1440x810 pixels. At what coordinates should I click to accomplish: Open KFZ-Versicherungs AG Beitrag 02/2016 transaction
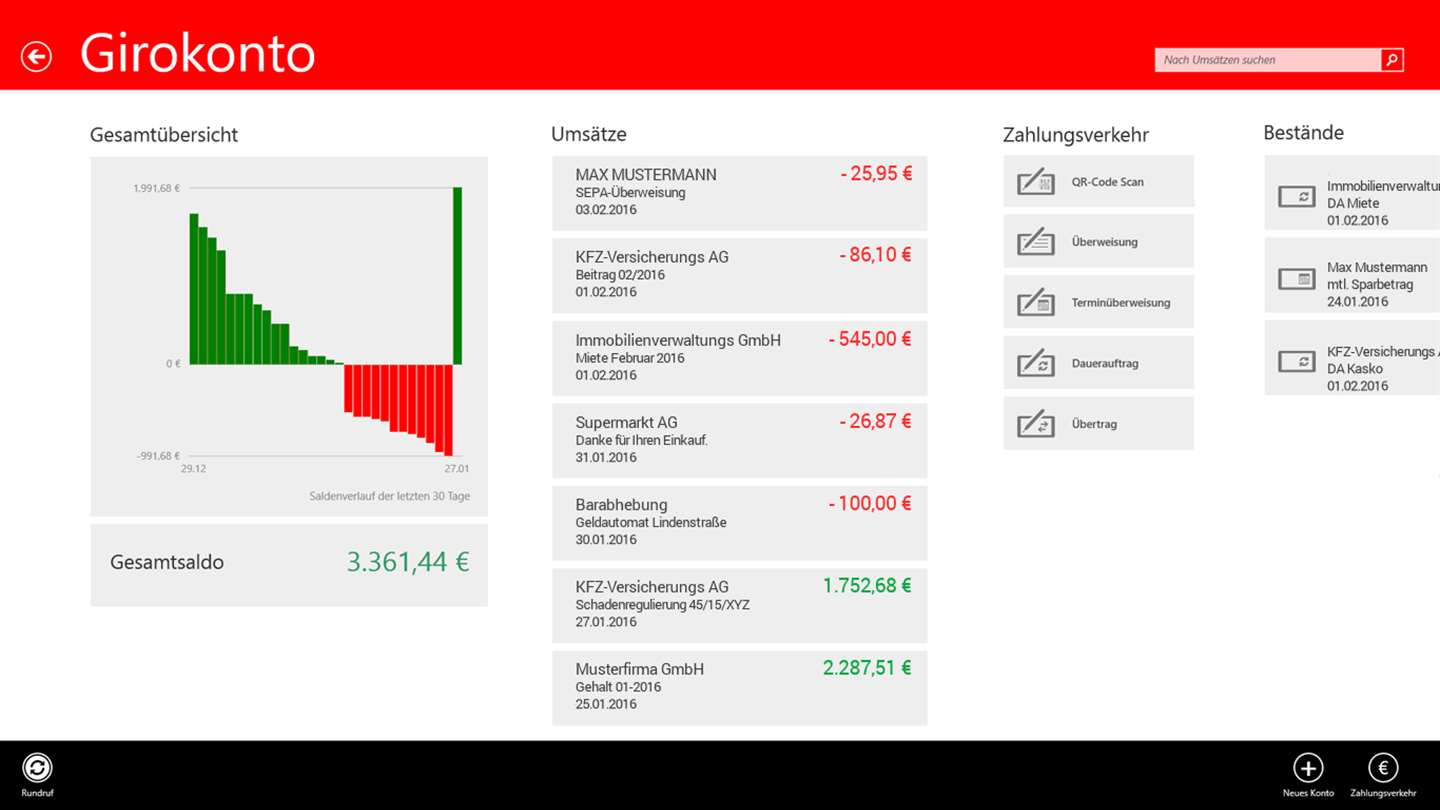pyautogui.click(x=739, y=276)
